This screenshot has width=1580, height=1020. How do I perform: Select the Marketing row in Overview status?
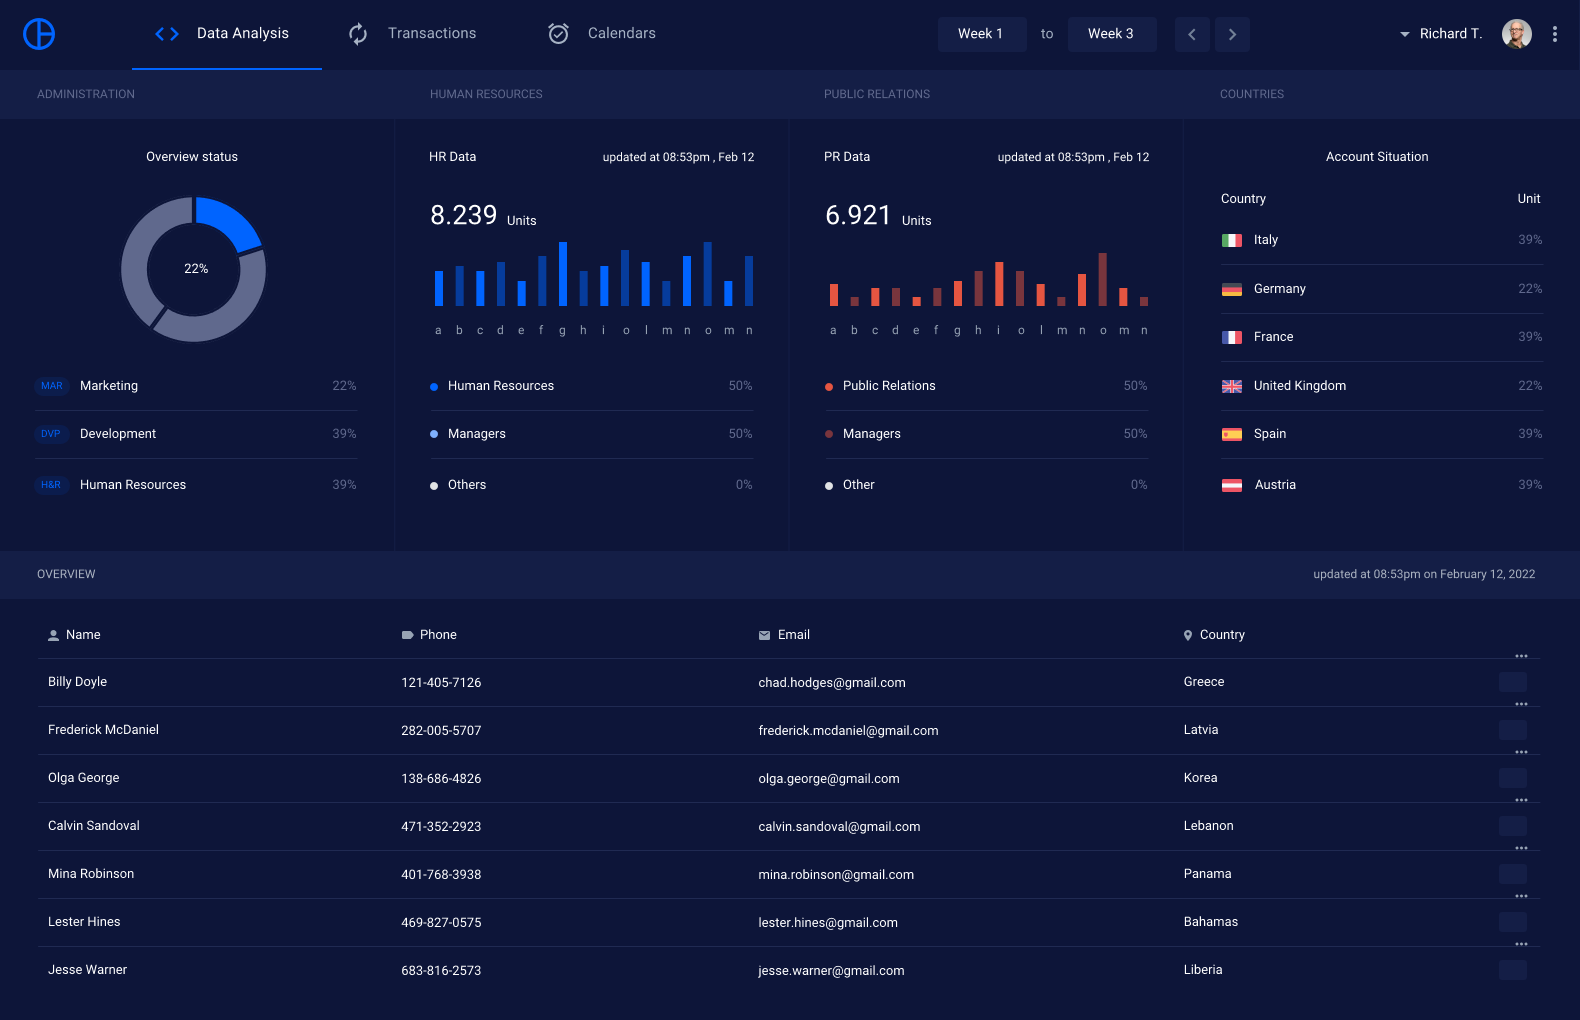tap(196, 386)
